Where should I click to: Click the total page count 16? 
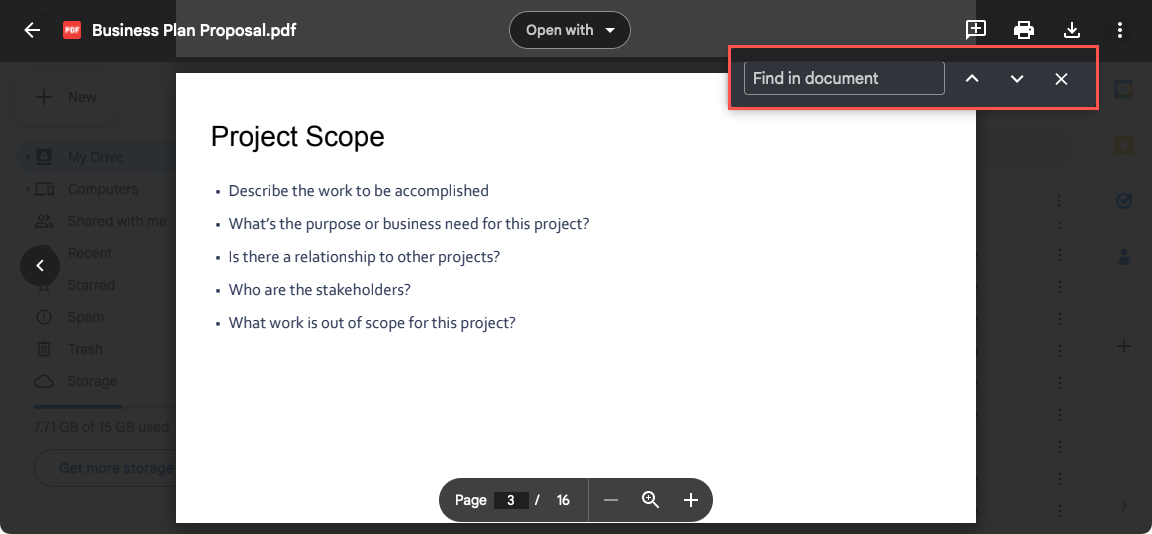pos(564,500)
